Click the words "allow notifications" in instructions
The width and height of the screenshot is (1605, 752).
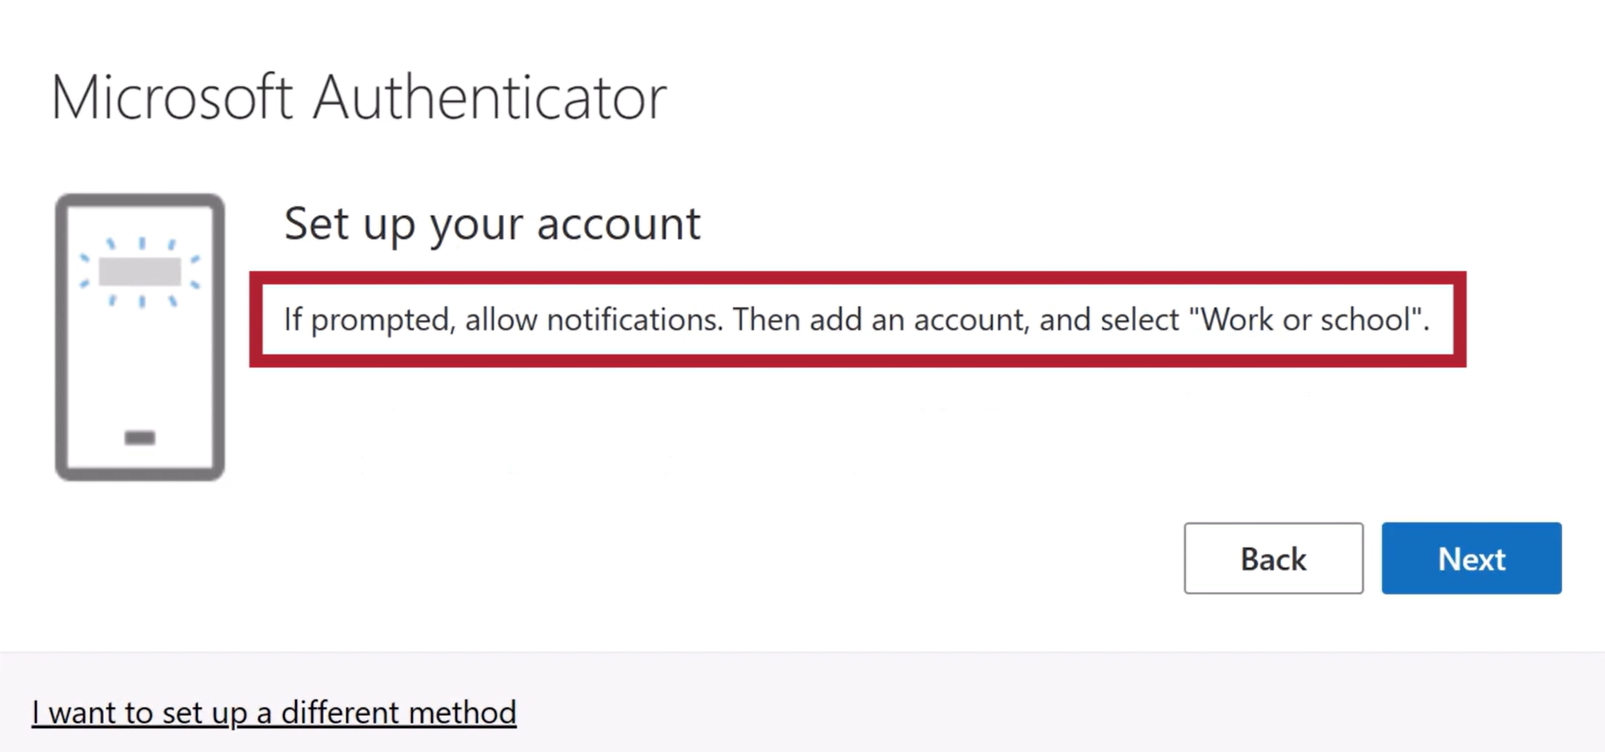pos(592,320)
